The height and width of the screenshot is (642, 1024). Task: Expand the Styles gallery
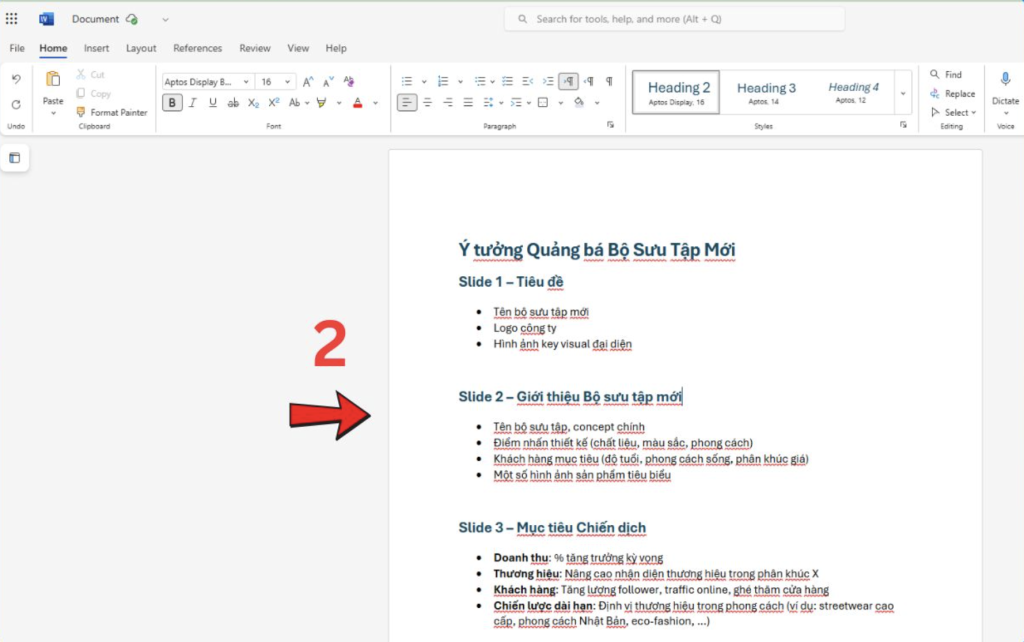pos(903,93)
